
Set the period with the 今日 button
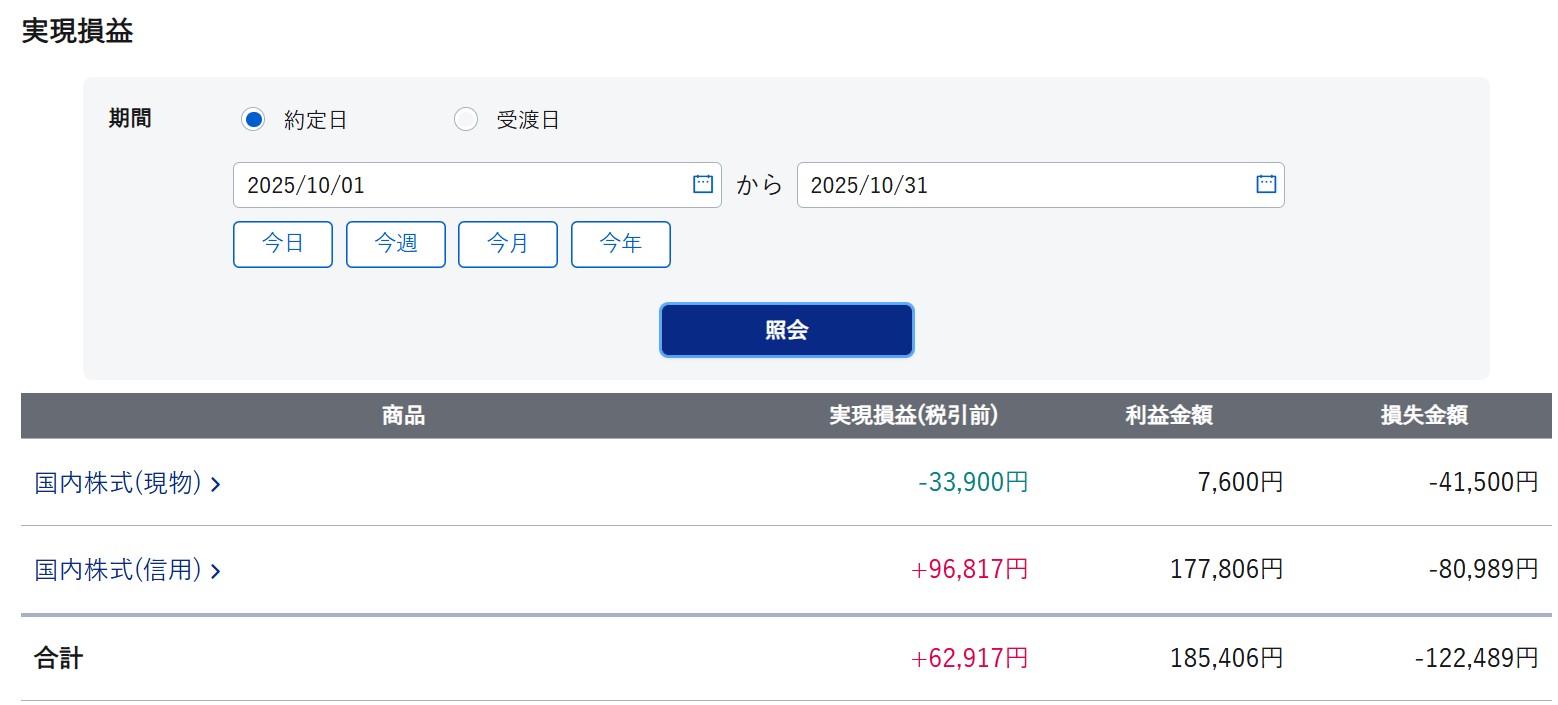tap(283, 245)
